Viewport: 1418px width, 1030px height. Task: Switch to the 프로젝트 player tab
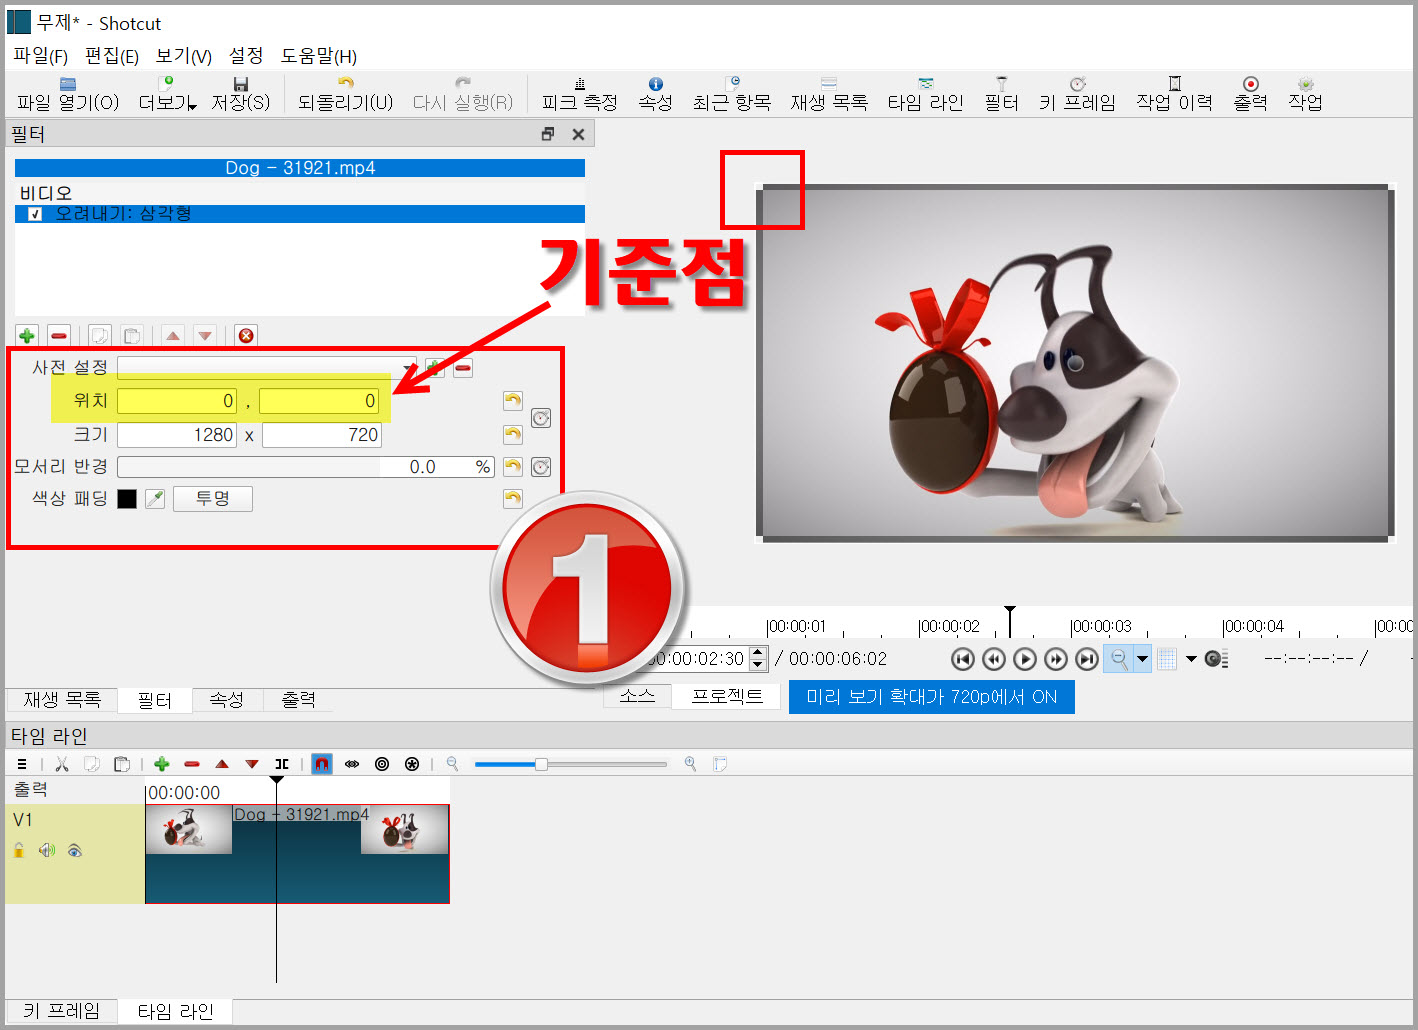click(x=727, y=697)
